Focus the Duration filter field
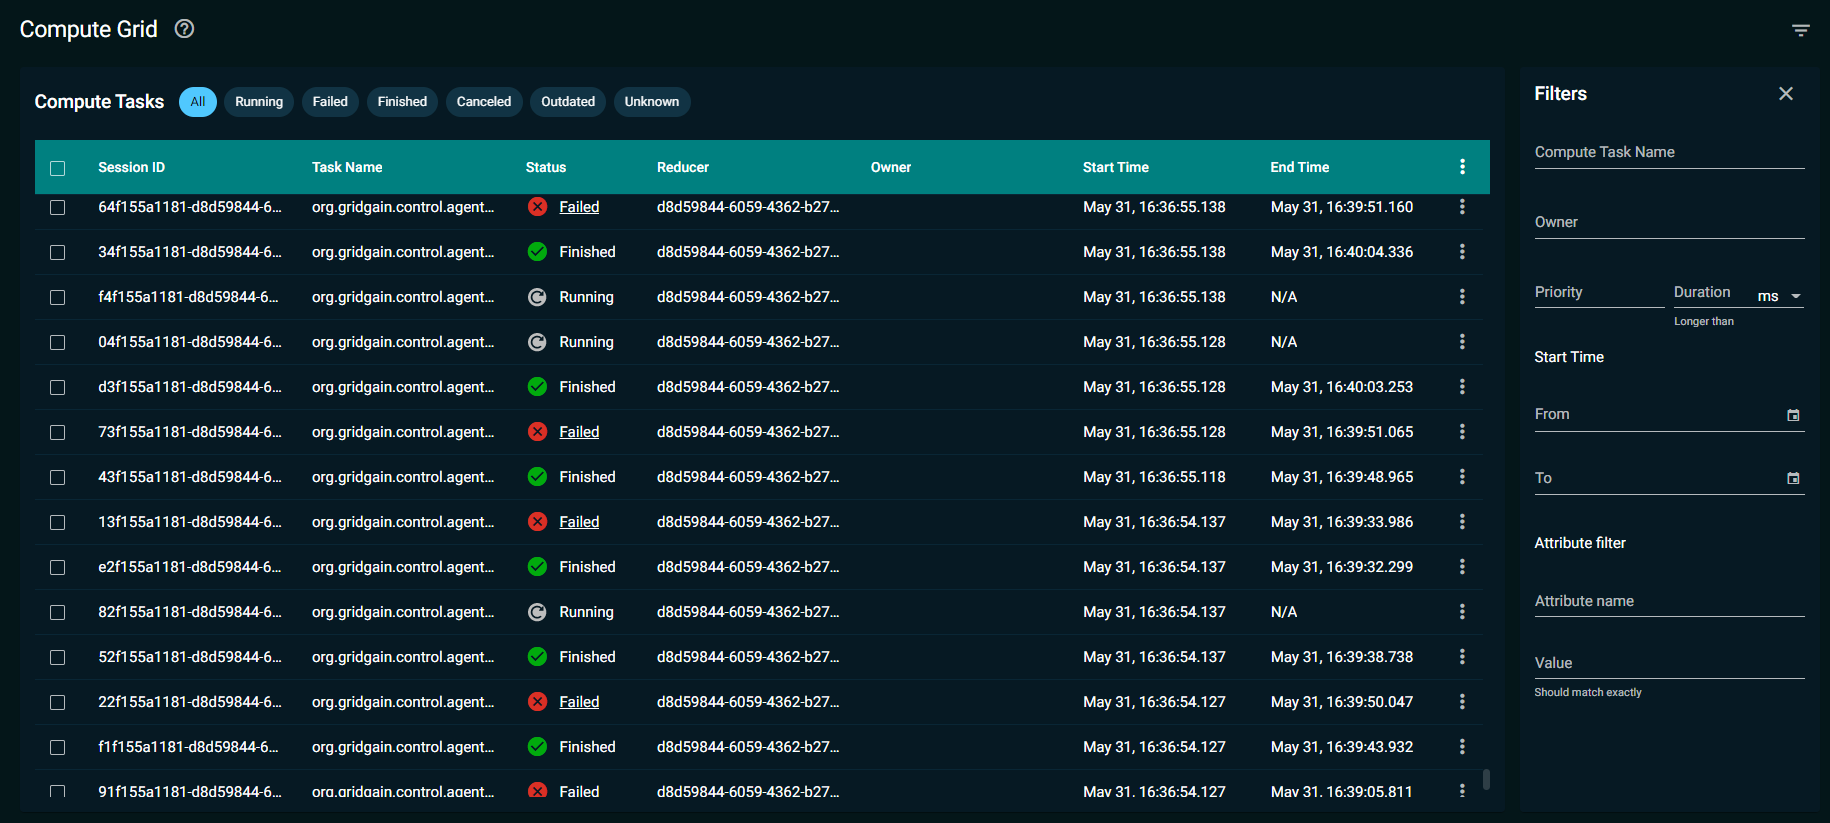Screen dimensions: 1830x823 click(1712, 292)
